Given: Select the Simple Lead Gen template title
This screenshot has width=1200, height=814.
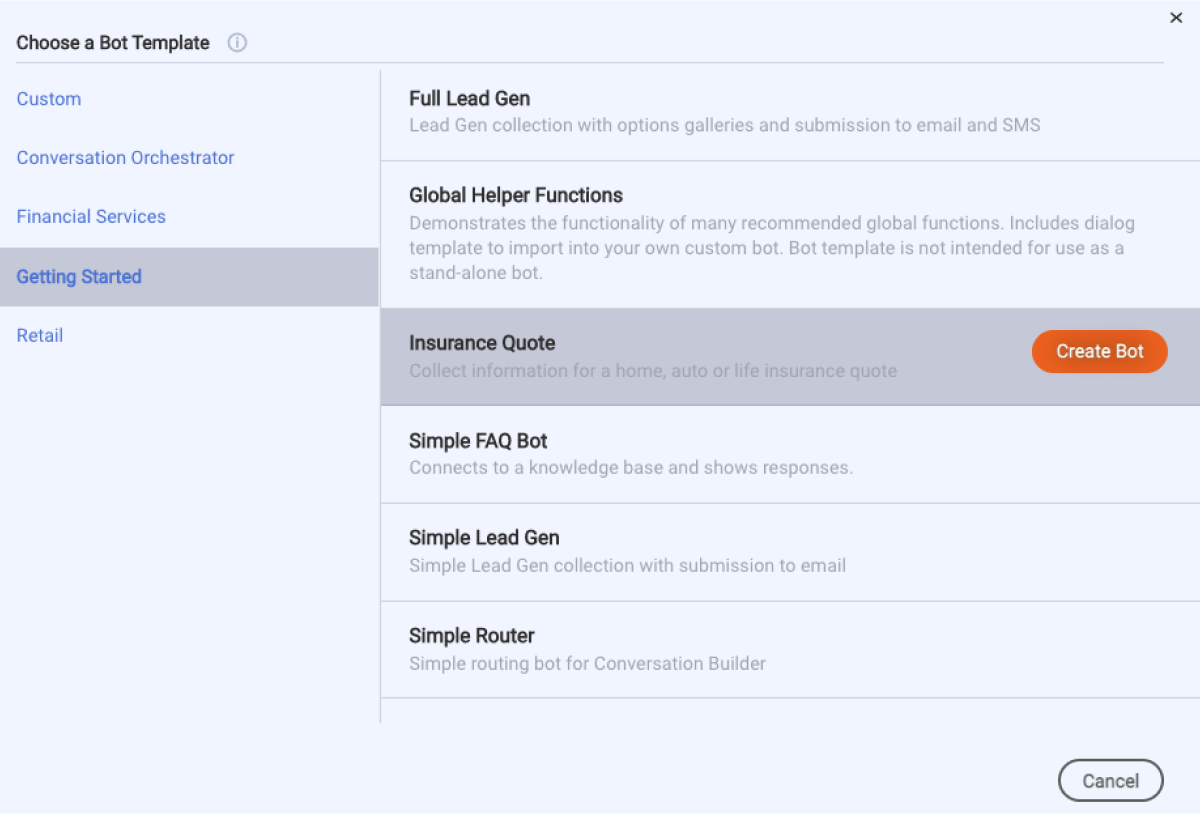Looking at the screenshot, I should (484, 538).
